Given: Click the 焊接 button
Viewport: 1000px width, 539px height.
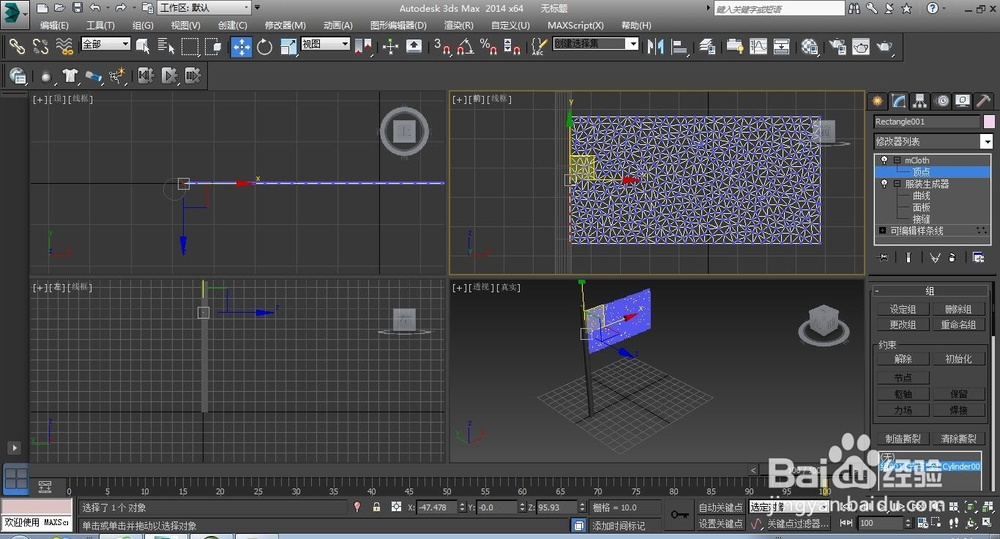Looking at the screenshot, I should point(958,410).
